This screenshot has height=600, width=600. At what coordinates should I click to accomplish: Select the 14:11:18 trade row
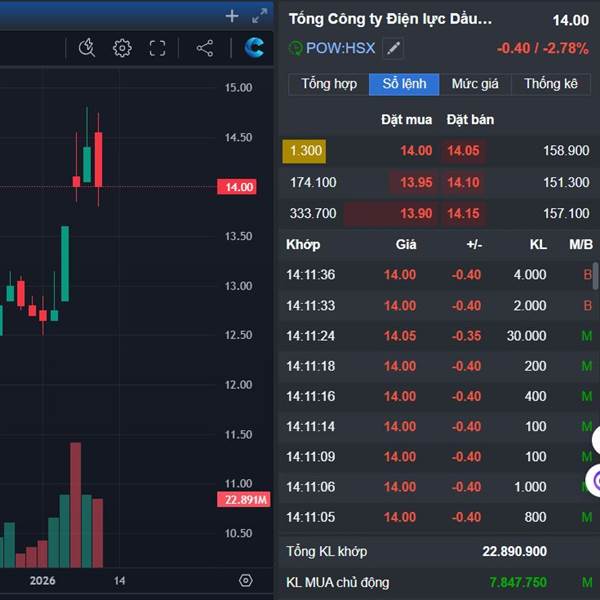(439, 366)
